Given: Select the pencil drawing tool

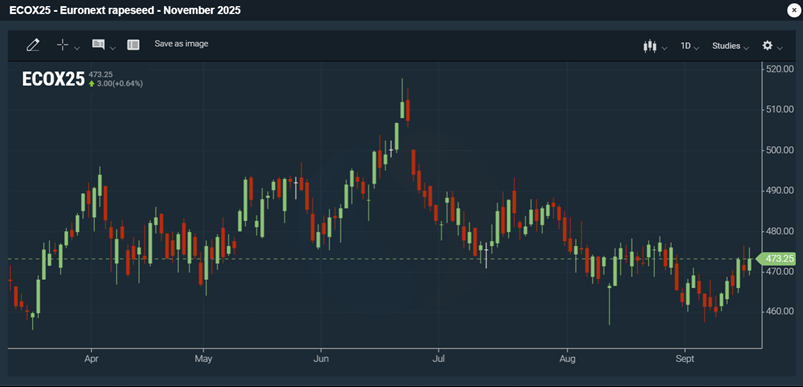Looking at the screenshot, I should pyautogui.click(x=33, y=45).
